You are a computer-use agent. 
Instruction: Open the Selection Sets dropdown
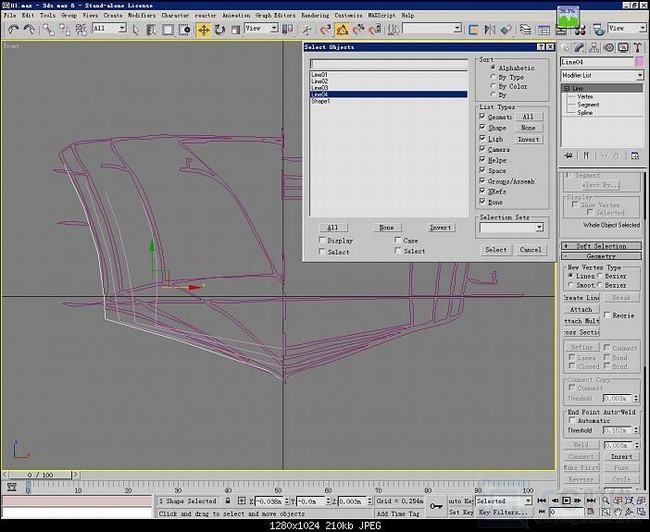[x=539, y=227]
